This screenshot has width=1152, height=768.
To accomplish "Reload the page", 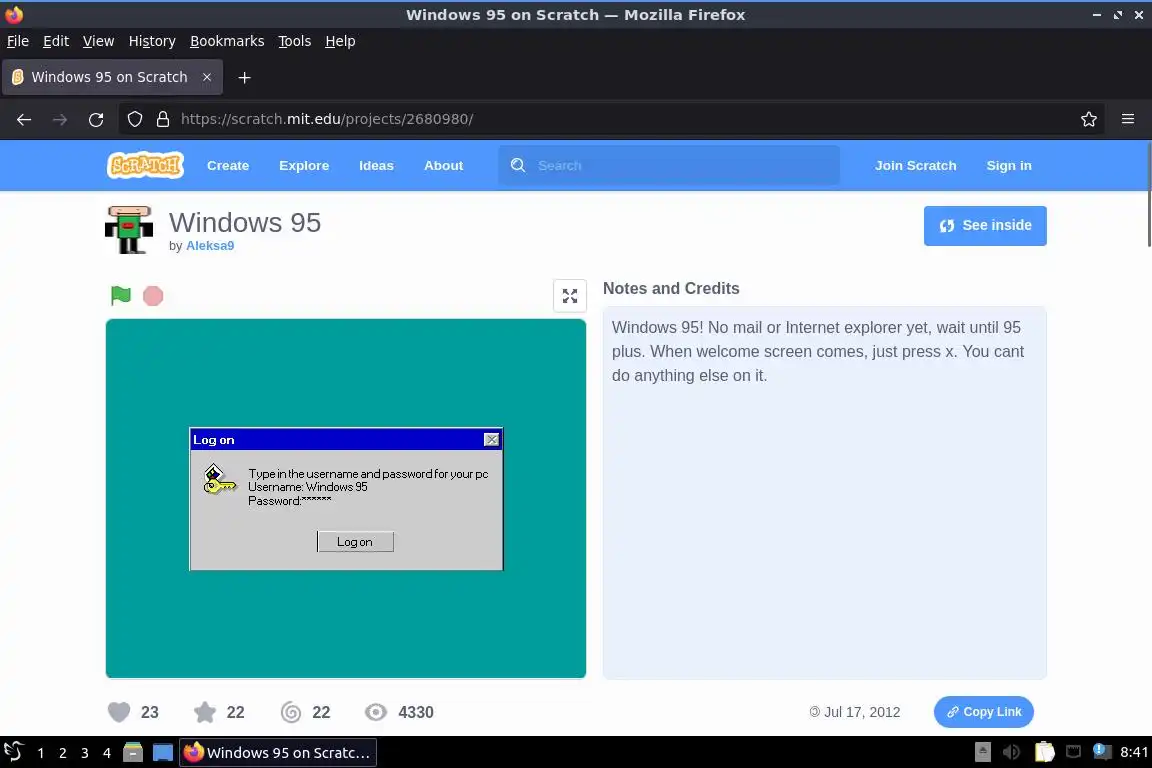I will [x=96, y=119].
